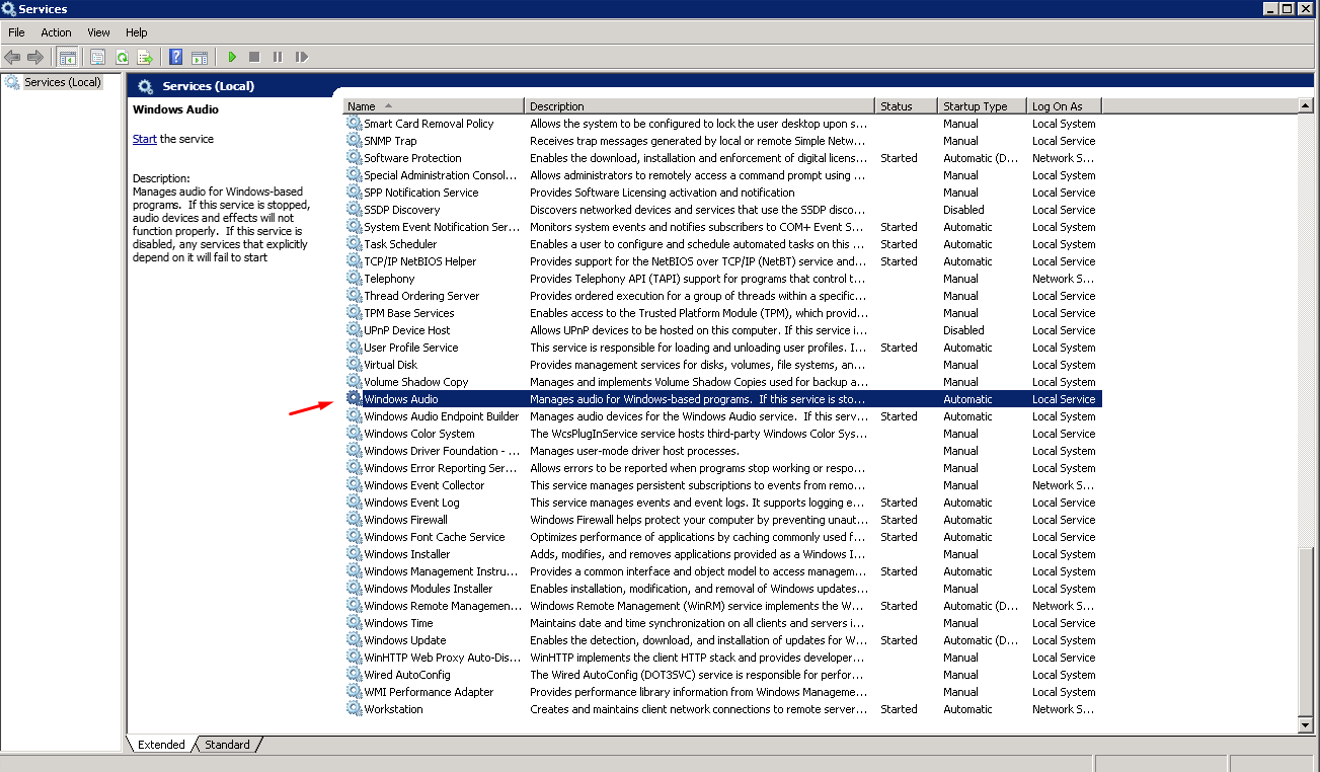Screen dimensions: 1320x772
Task: Open Help via blue question mark icon
Action: click(176, 57)
